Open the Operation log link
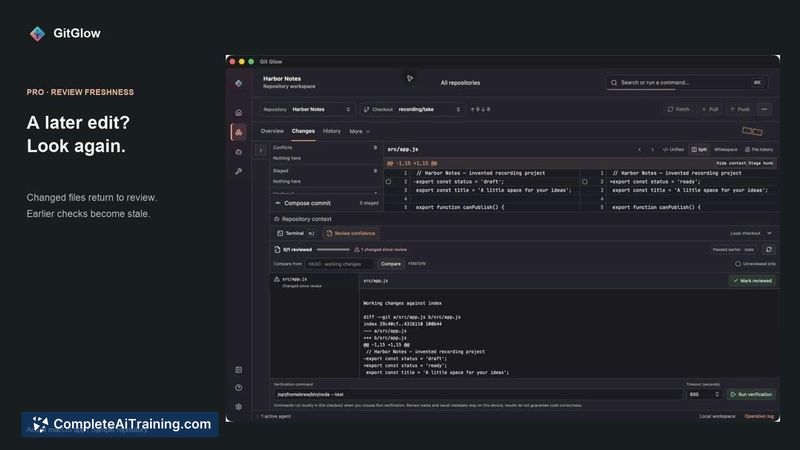 click(x=759, y=416)
